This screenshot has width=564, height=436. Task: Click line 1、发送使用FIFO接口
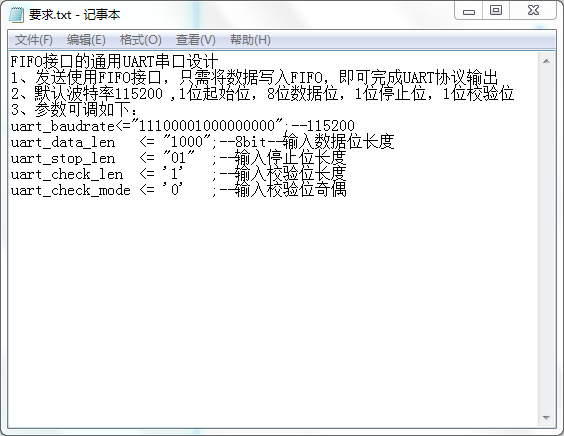[x=254, y=77]
